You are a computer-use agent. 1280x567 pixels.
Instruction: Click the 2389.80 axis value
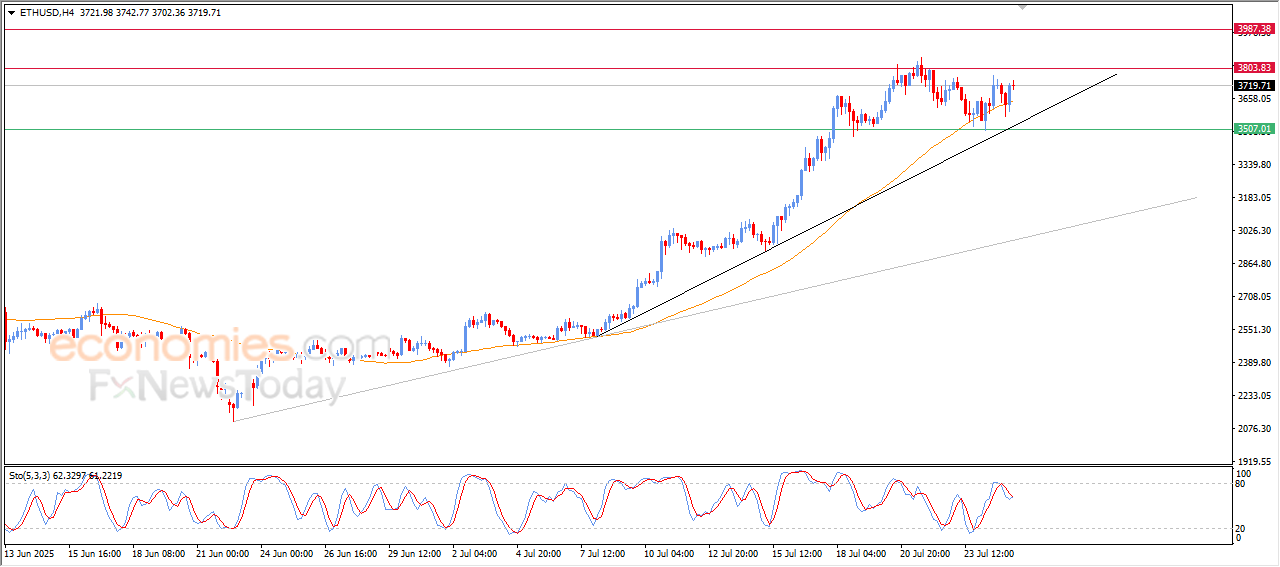[x=1253, y=363]
